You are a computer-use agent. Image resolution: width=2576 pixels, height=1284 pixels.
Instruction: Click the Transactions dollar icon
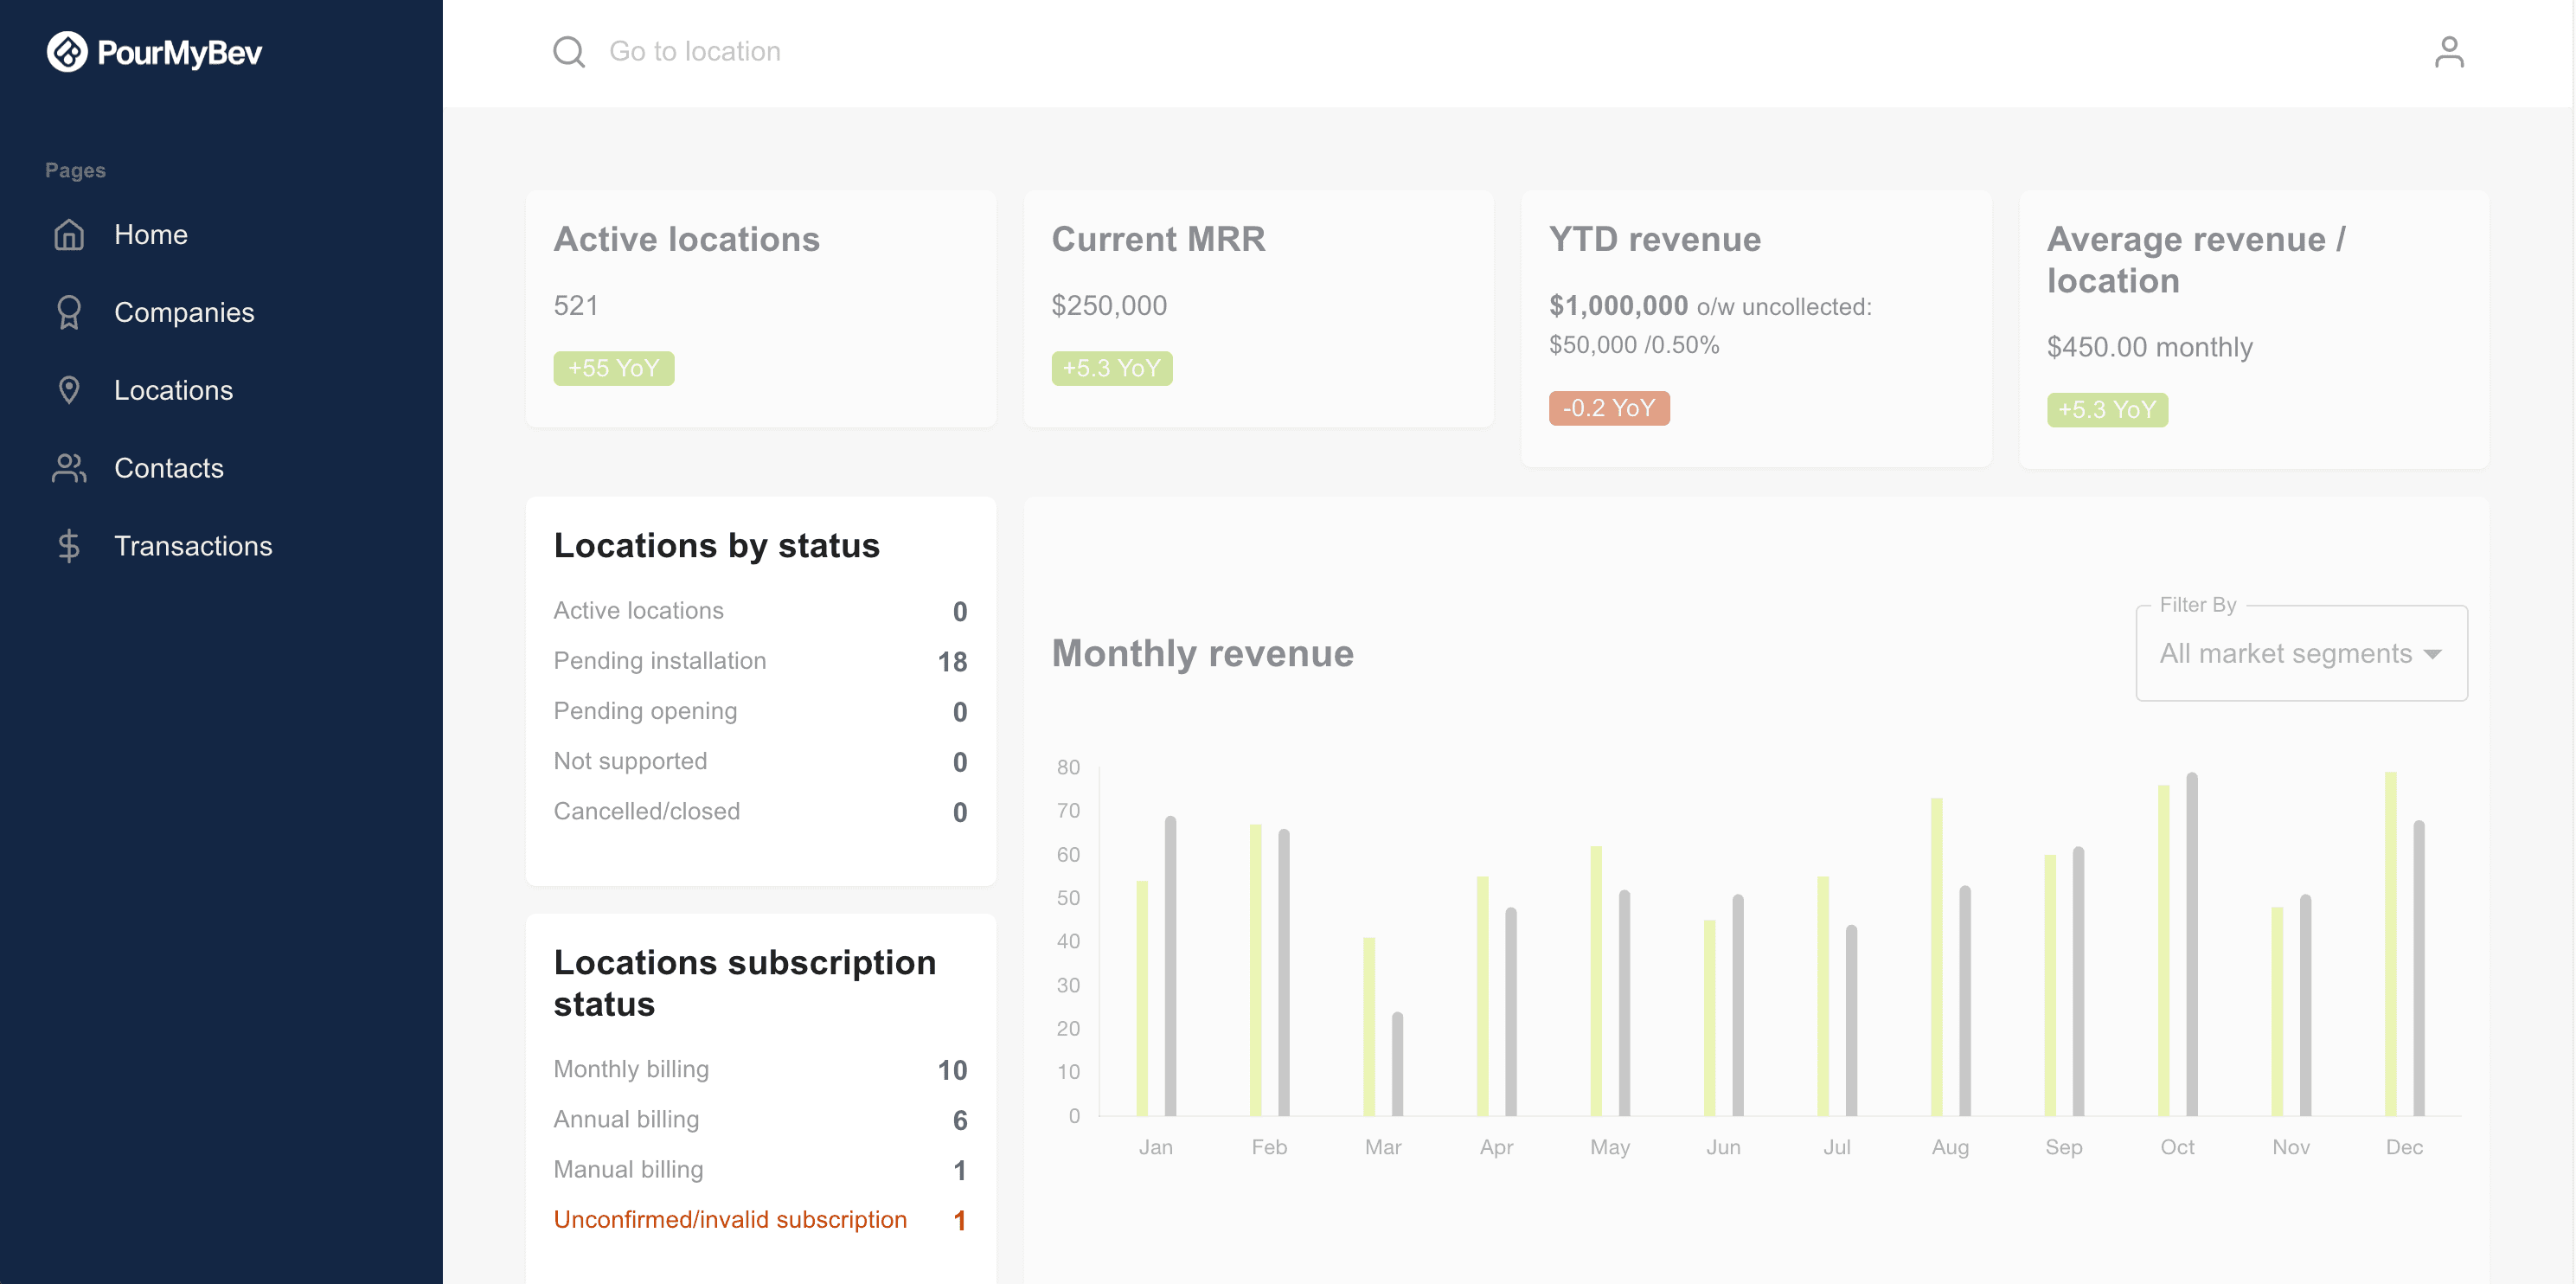coord(69,547)
